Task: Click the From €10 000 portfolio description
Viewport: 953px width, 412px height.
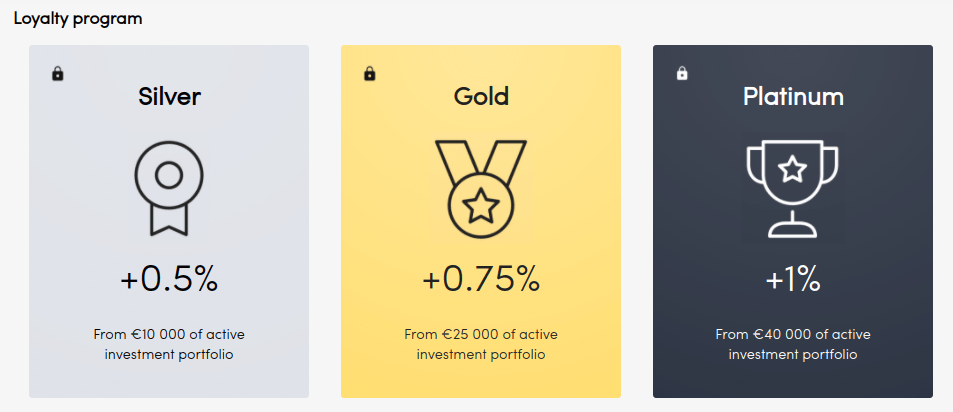Action: tap(169, 345)
